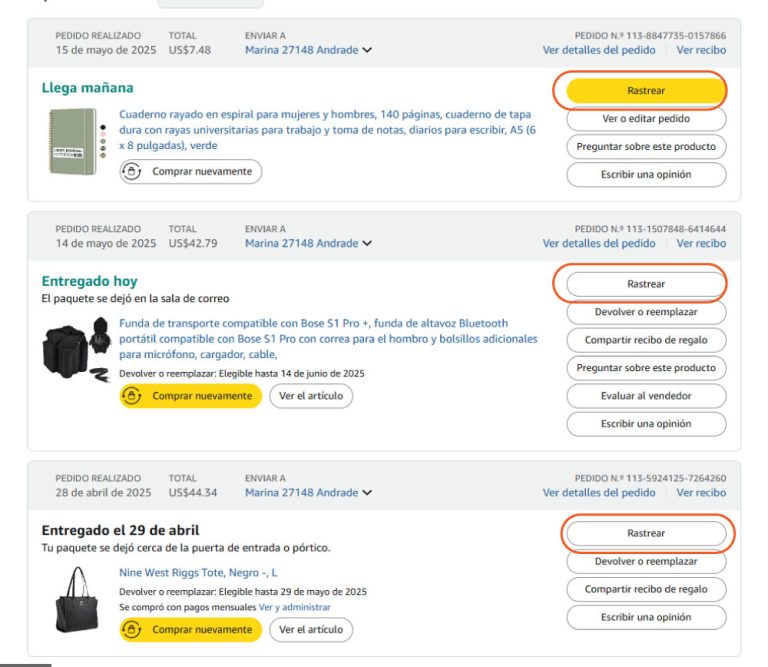
Task: Click Comprar nuevamente for the notebook
Action: (191, 172)
